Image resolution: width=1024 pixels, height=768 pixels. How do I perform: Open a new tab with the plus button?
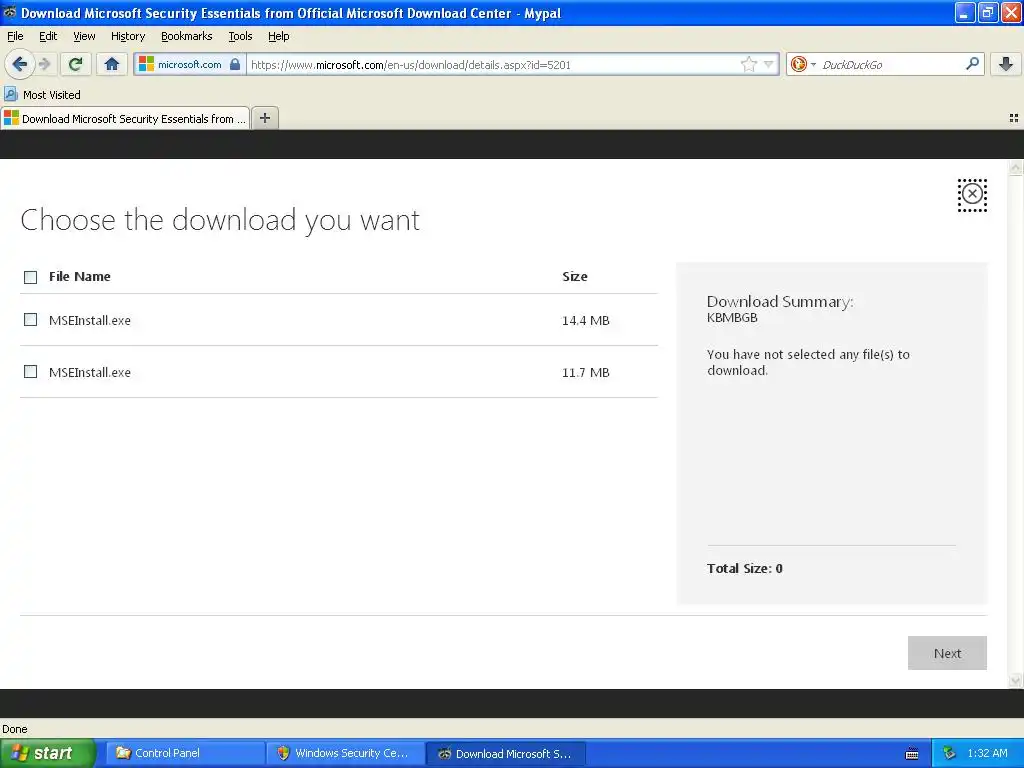265,118
